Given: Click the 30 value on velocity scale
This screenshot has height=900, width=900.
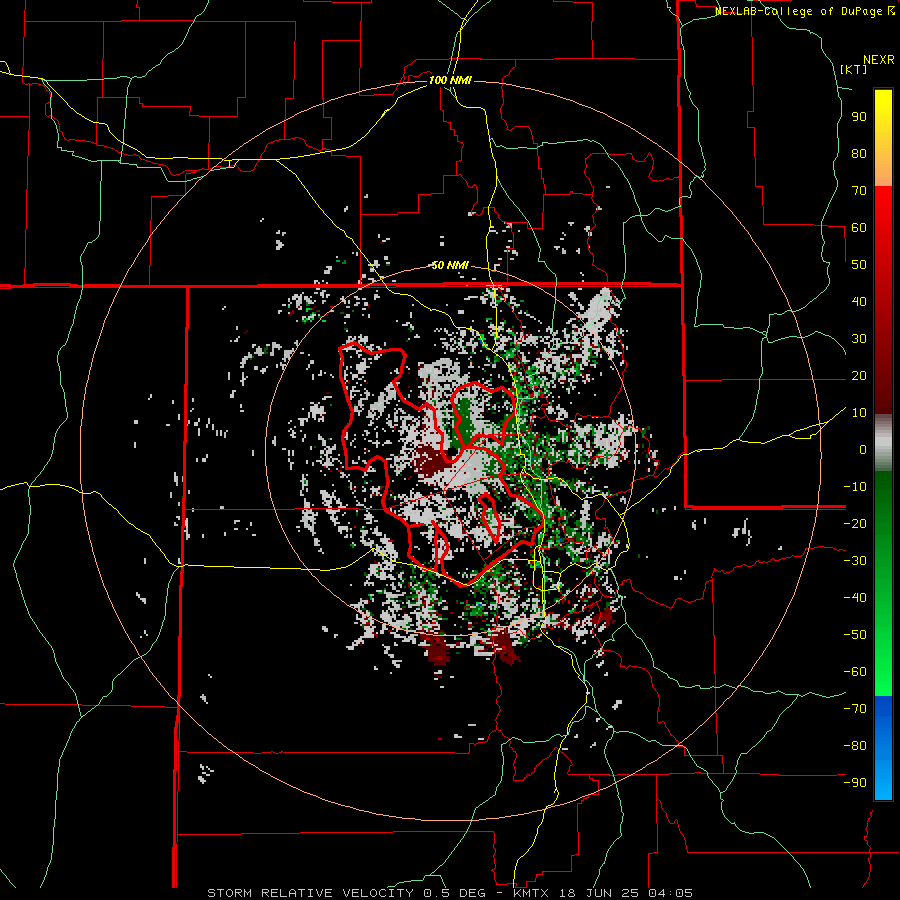Looking at the screenshot, I should click(859, 339).
